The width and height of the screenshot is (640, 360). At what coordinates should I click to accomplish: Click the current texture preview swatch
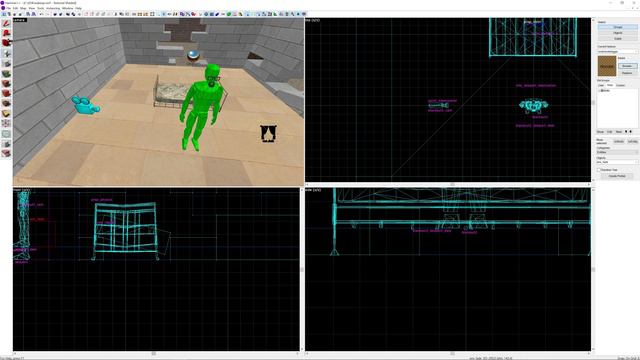(x=607, y=66)
